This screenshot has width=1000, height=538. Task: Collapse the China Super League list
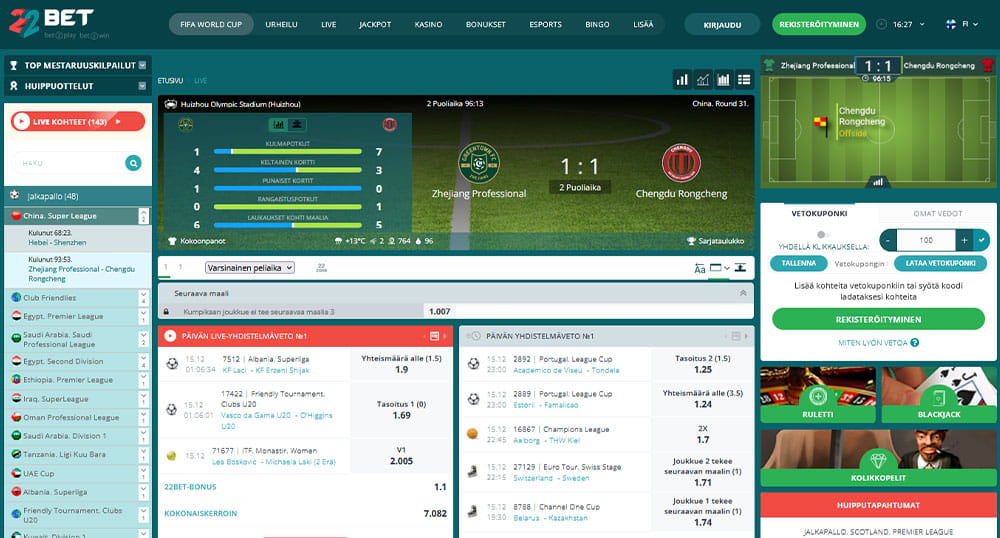(143, 215)
